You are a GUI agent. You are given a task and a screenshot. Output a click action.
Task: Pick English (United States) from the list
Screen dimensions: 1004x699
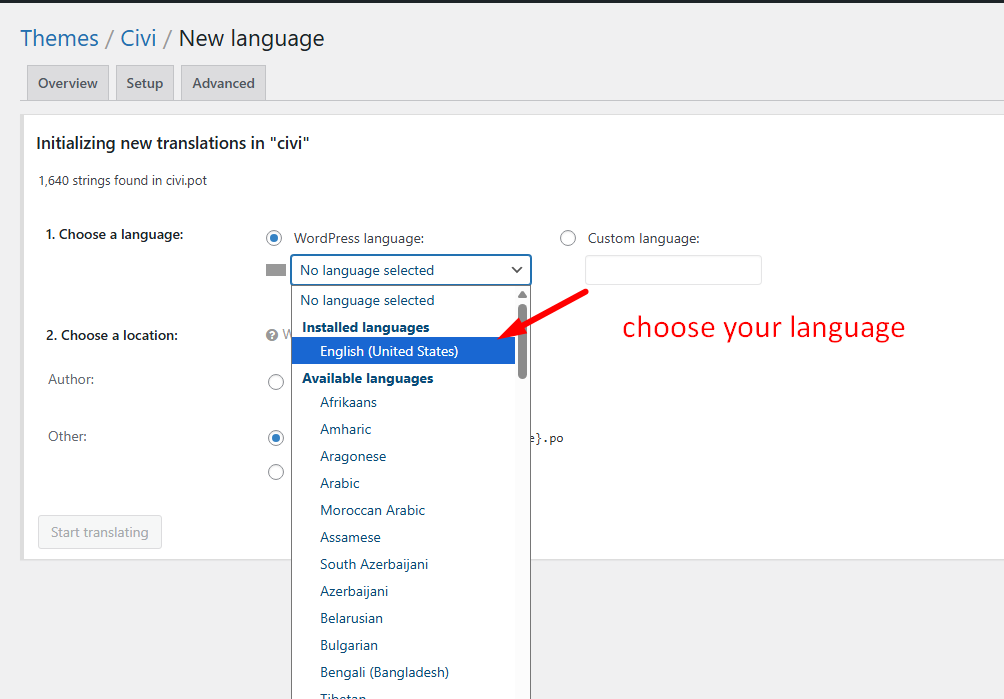pyautogui.click(x=389, y=351)
